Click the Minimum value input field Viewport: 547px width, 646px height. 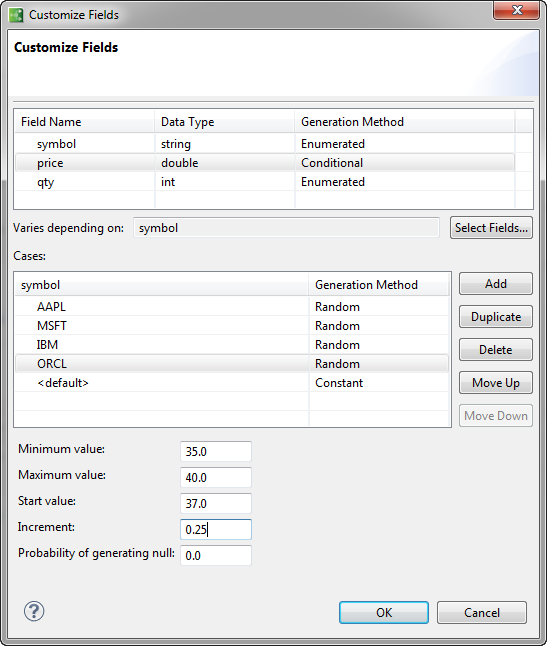(216, 452)
